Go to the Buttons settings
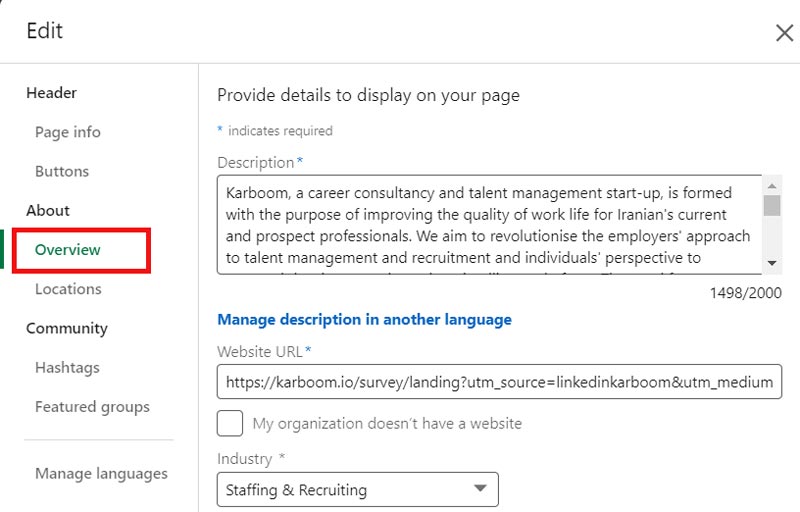 click(x=62, y=171)
